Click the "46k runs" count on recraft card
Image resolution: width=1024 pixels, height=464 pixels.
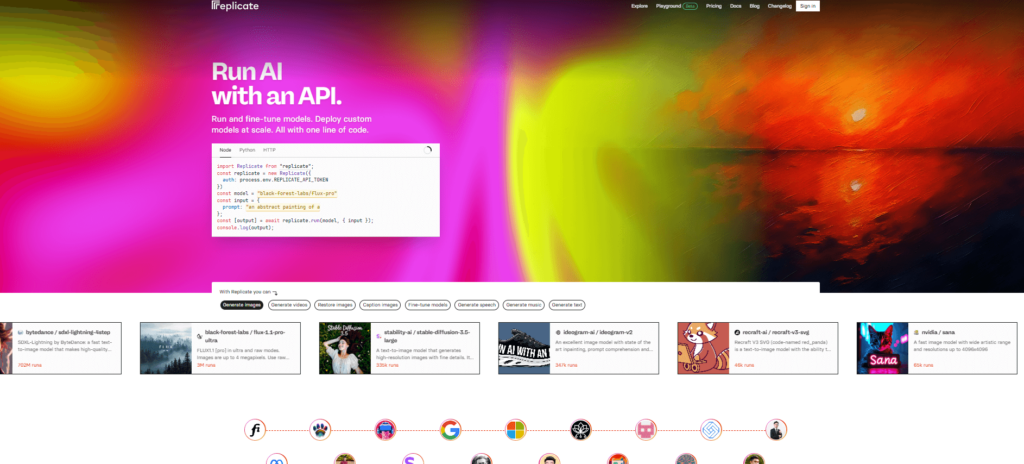pos(744,365)
